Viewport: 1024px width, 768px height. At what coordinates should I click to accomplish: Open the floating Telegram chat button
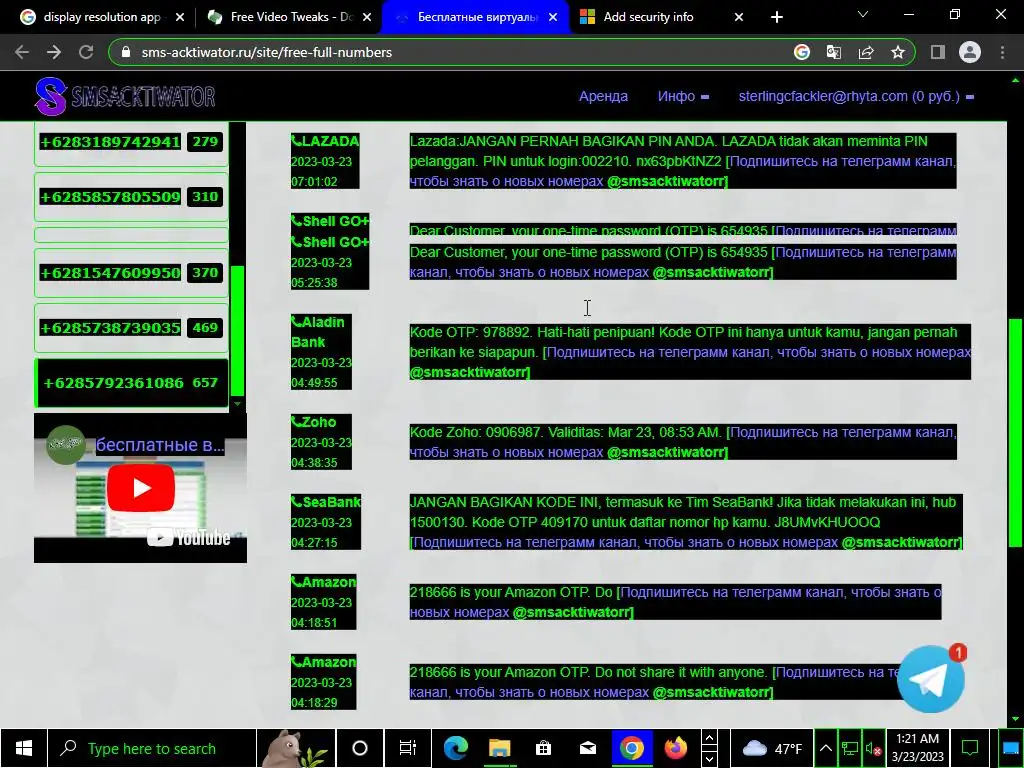pos(931,679)
